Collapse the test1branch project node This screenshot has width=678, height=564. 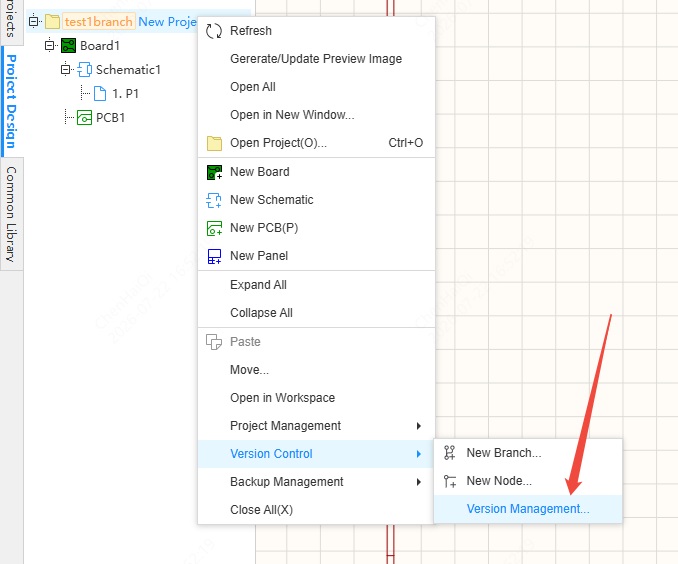[34, 21]
